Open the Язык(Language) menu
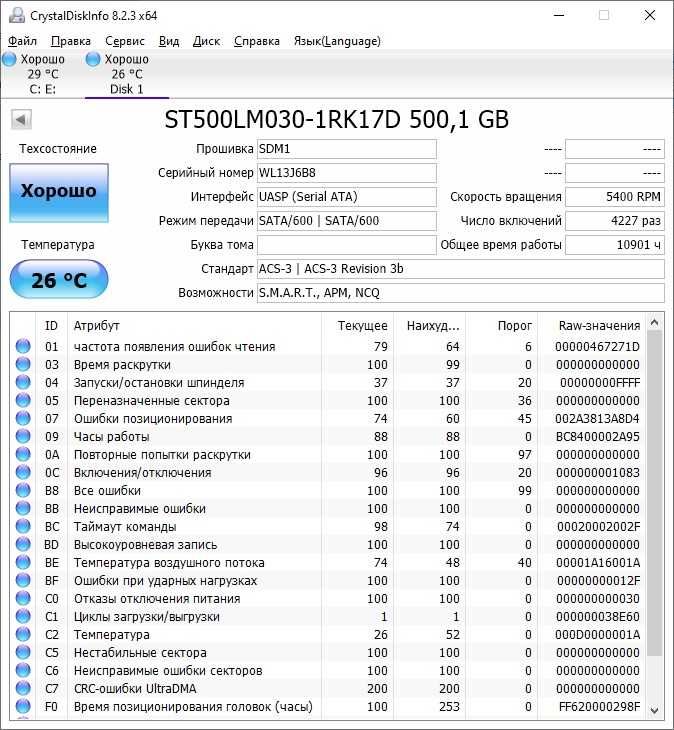 337,41
